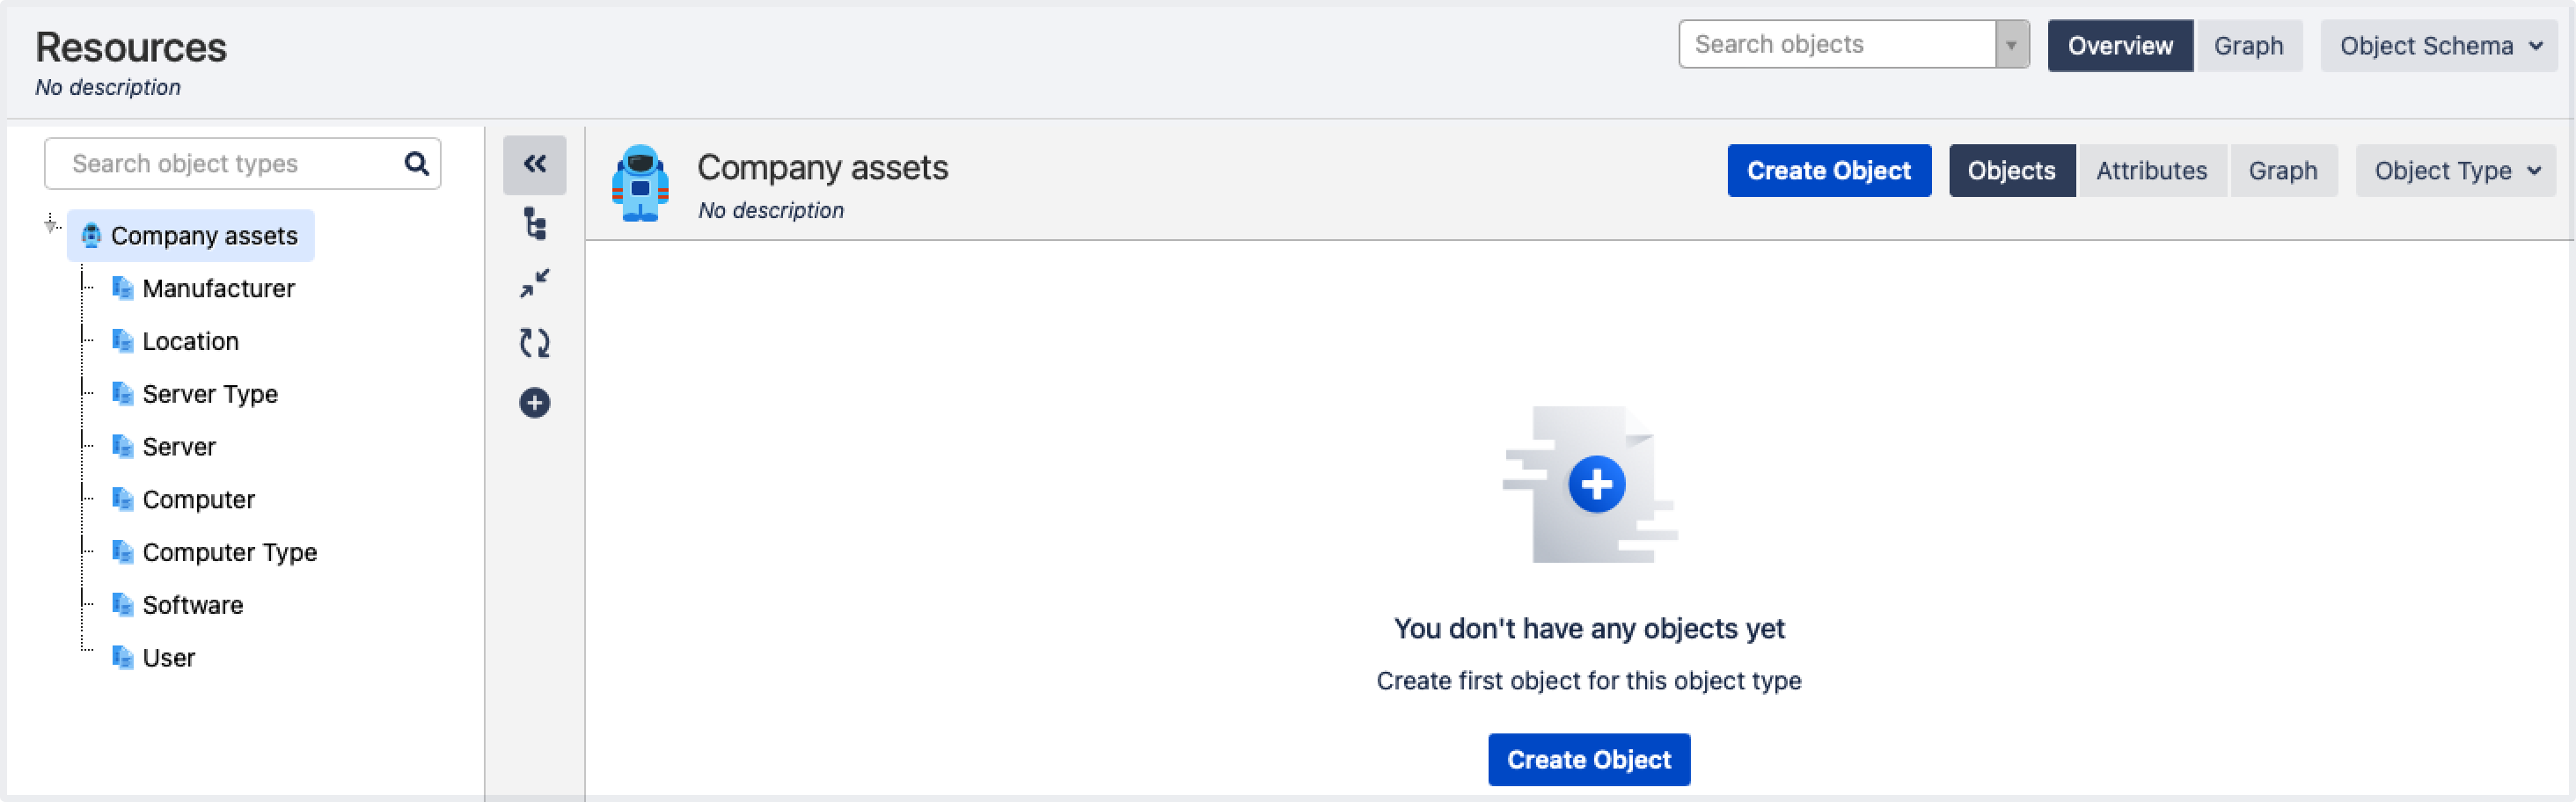Switch to the Attributes tab
The image size is (2576, 802).
point(2152,170)
